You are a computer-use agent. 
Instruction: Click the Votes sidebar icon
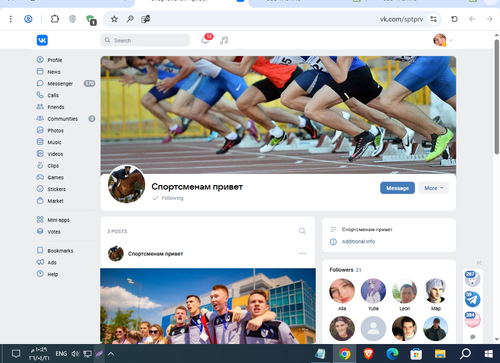[40, 231]
